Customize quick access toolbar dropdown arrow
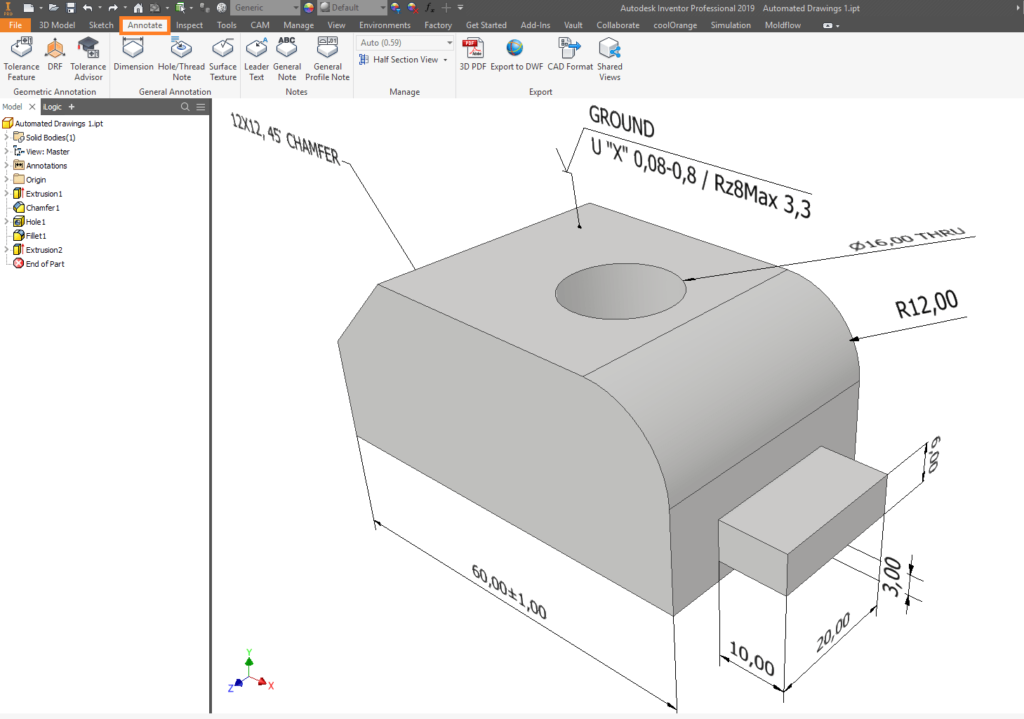The width and height of the screenshot is (1024, 719). coord(460,8)
